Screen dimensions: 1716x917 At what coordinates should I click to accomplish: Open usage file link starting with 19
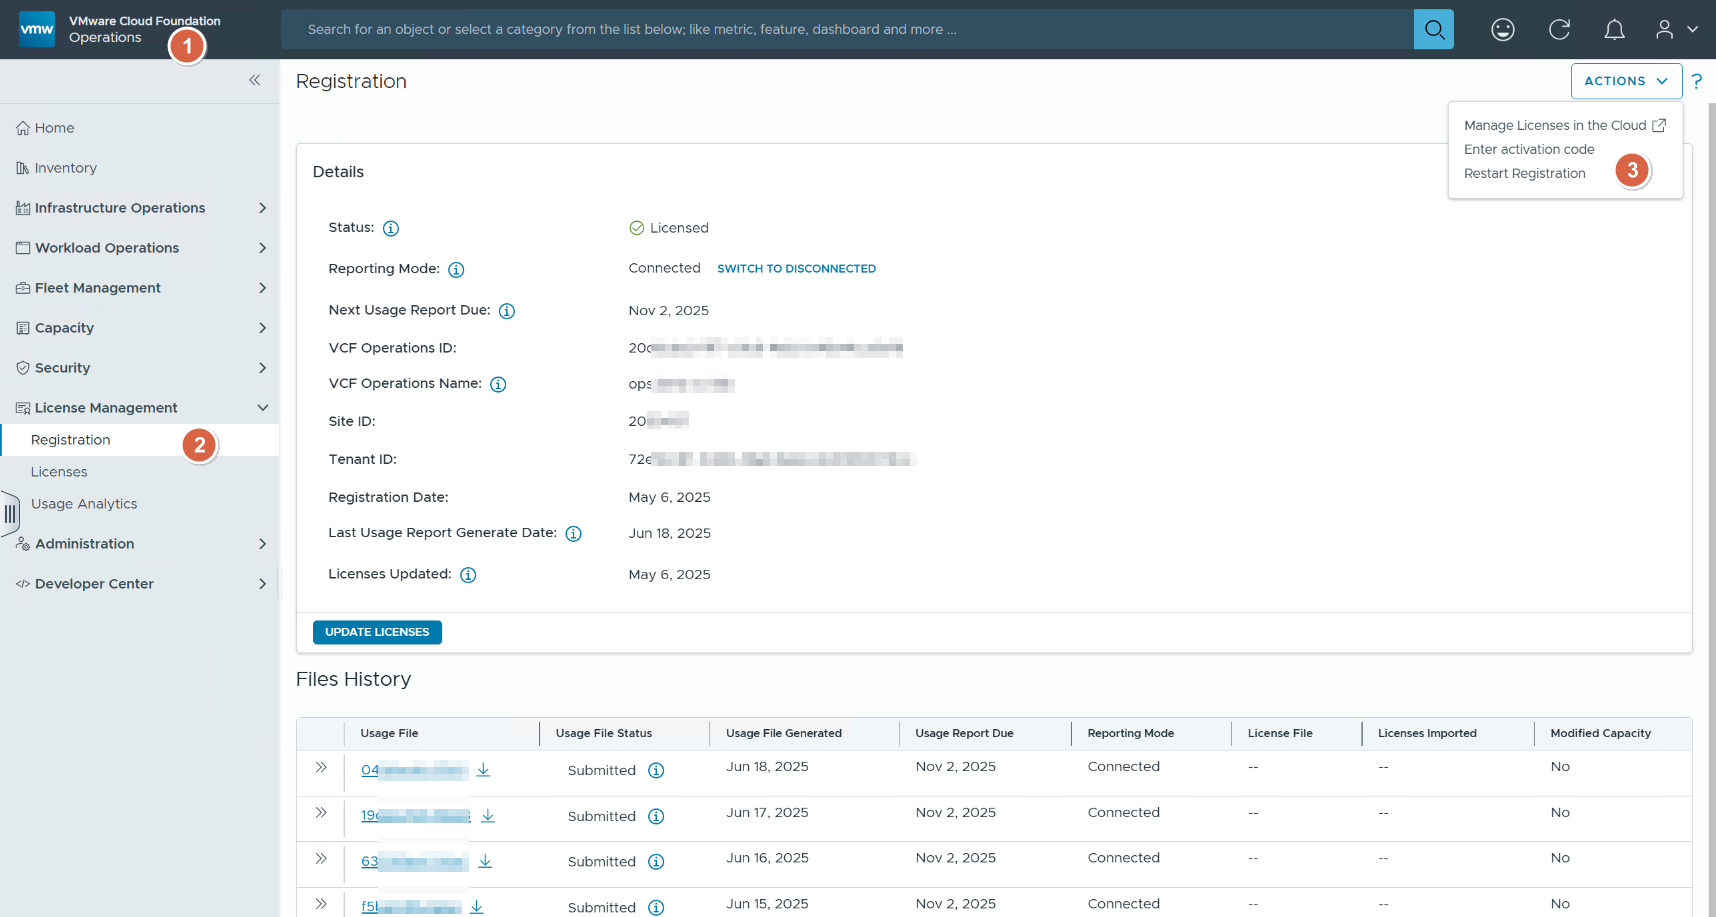[x=415, y=816]
